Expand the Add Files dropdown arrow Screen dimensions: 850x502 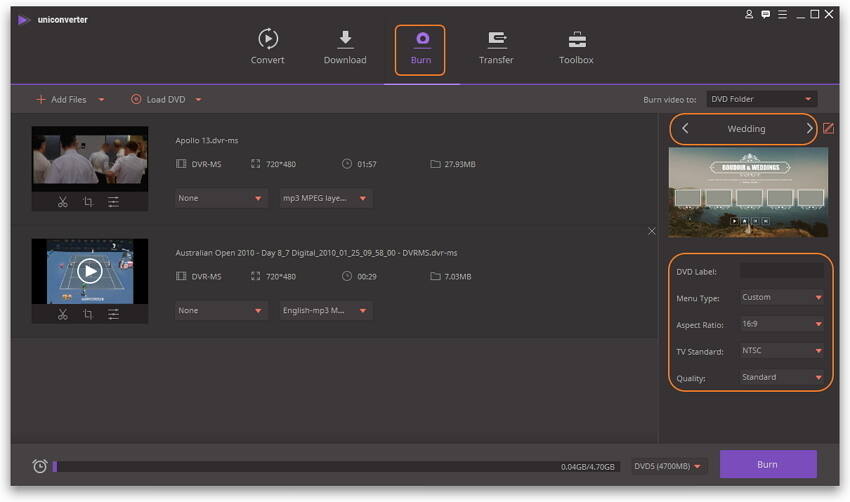pyautogui.click(x=101, y=100)
